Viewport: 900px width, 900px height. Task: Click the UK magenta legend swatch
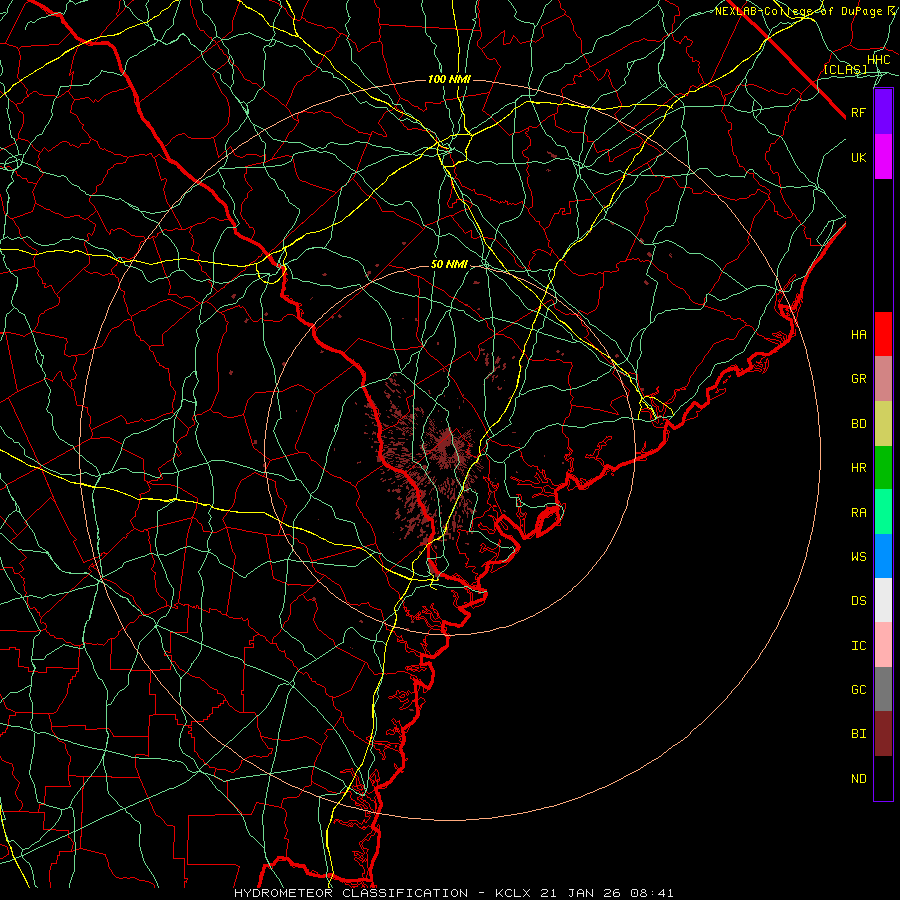pyautogui.click(x=883, y=157)
